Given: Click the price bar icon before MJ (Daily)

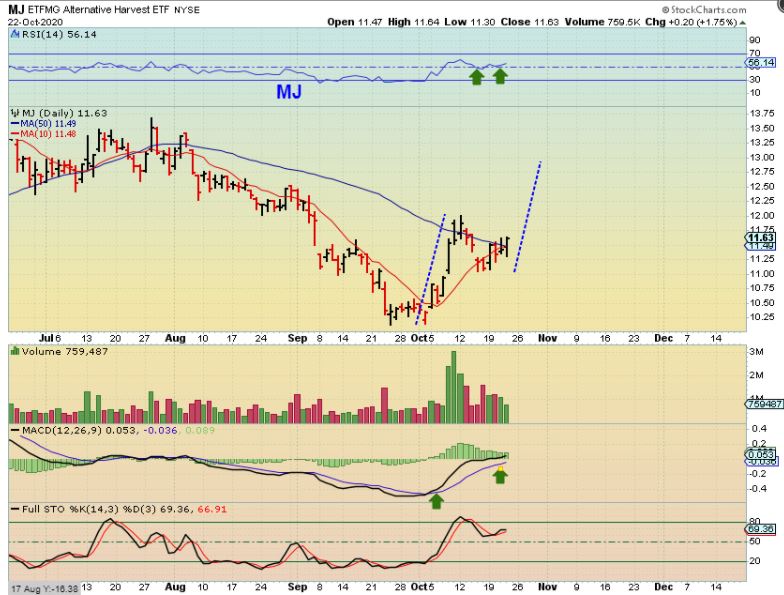Looking at the screenshot, I should pyautogui.click(x=14, y=114).
